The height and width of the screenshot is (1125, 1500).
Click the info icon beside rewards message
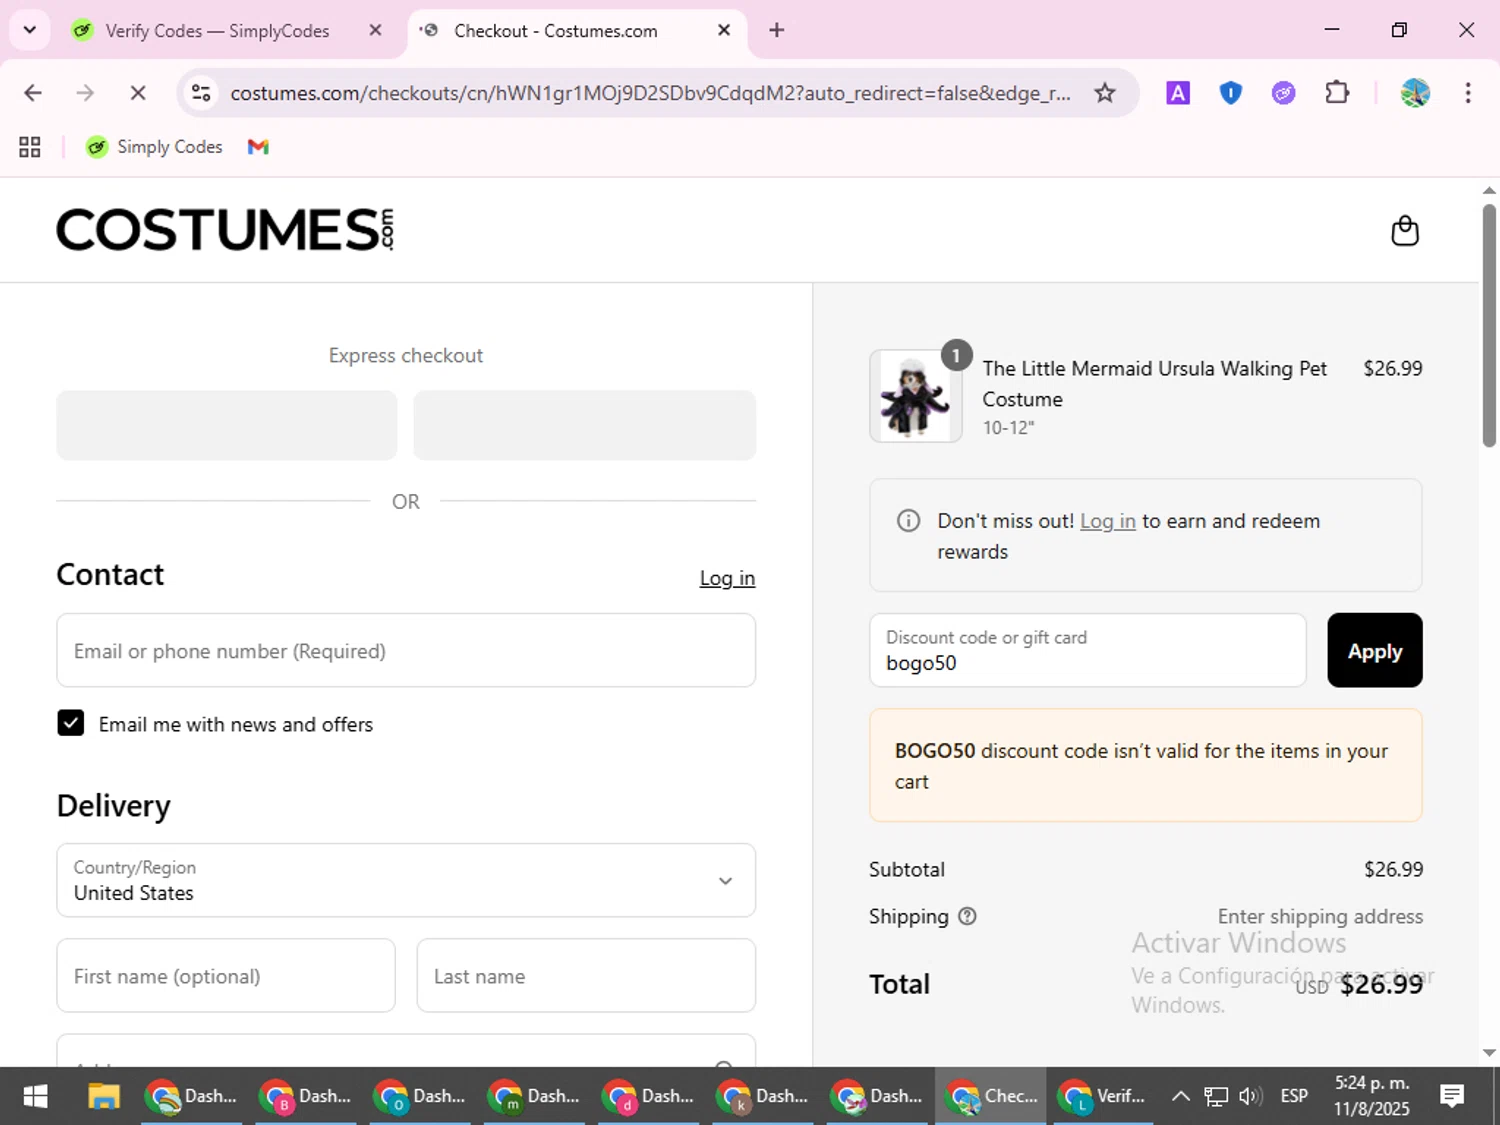[x=908, y=521]
